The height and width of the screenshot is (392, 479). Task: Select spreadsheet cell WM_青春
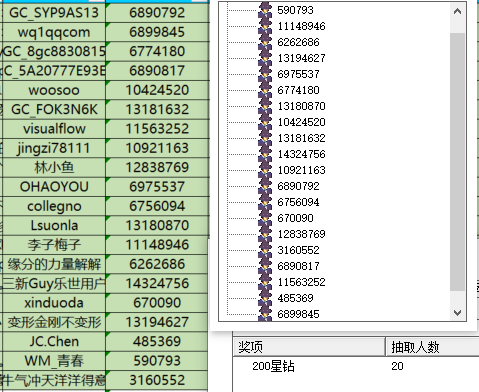(54, 361)
